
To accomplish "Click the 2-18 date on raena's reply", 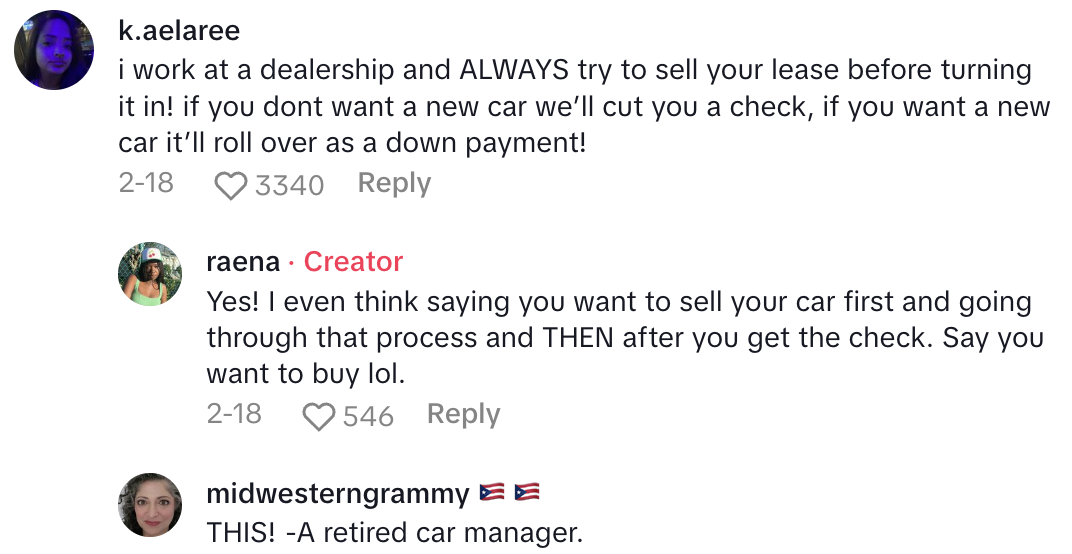I will point(234,415).
